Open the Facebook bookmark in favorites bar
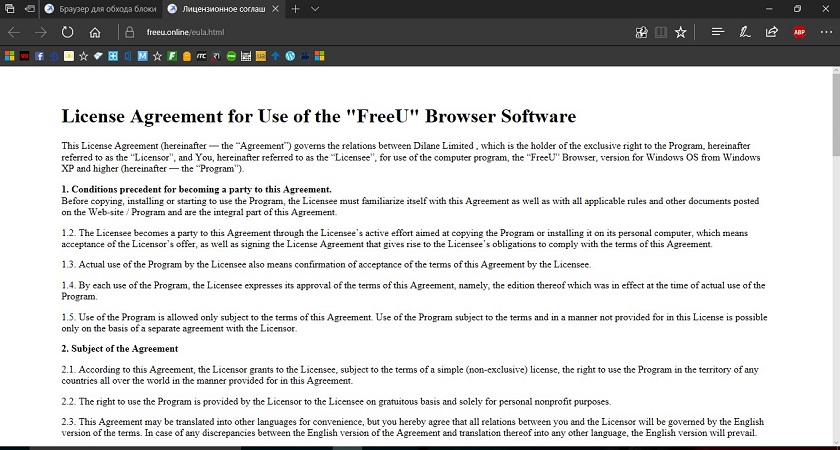840x450 pixels. [x=39, y=56]
